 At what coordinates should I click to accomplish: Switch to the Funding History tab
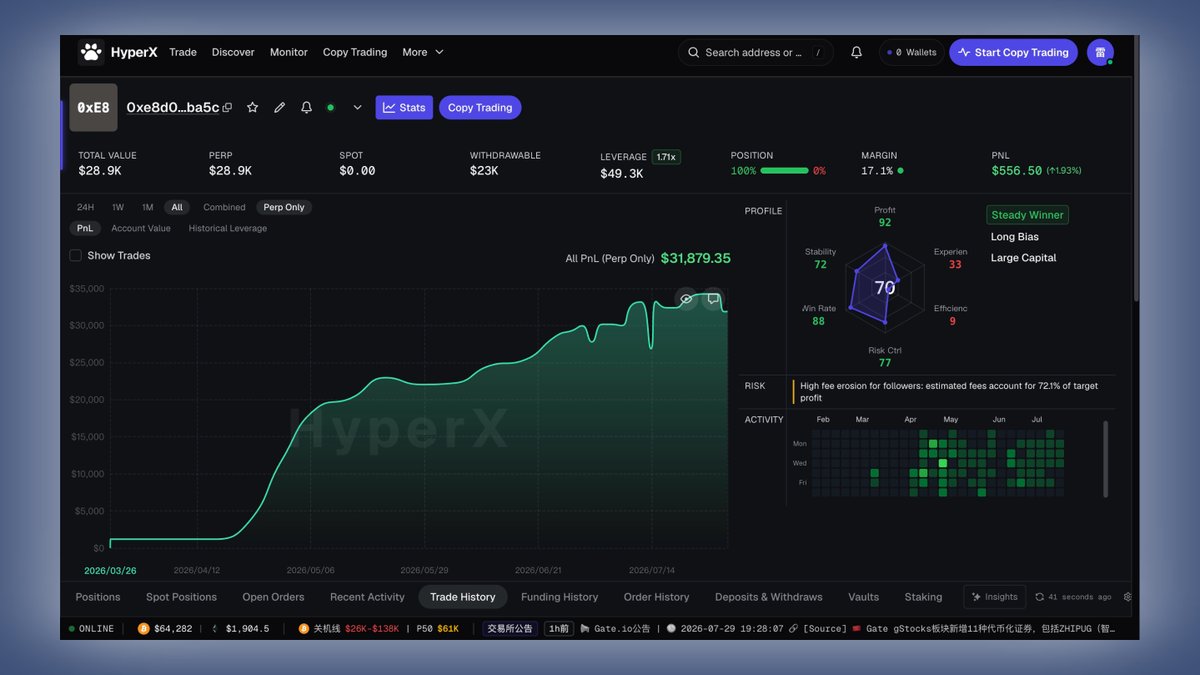click(x=560, y=597)
